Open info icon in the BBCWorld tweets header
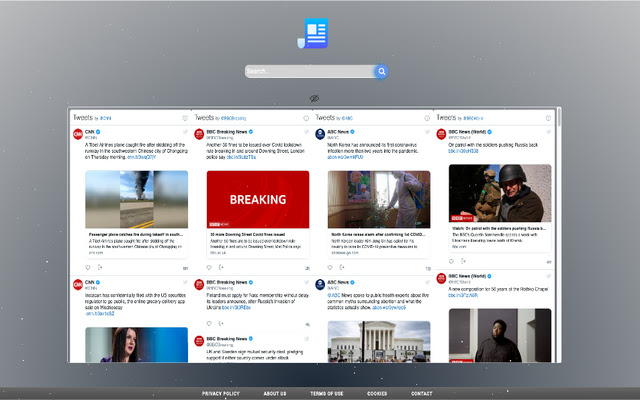Screen dimensions: 640x400 point(548,118)
